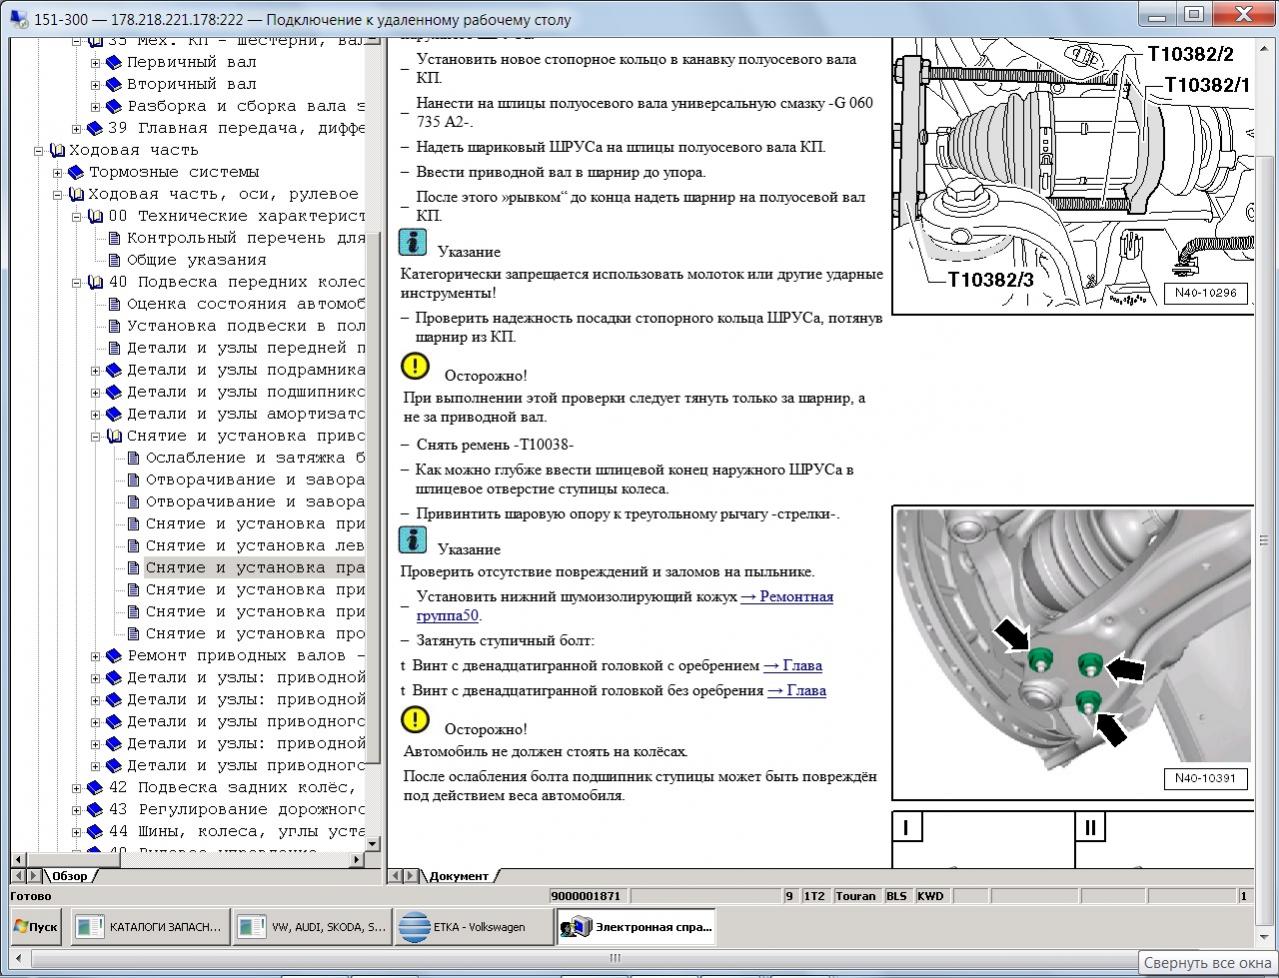Click warning icon above 'Автомобиль не должен стоять'
This screenshot has width=1279, height=978.
(x=415, y=719)
